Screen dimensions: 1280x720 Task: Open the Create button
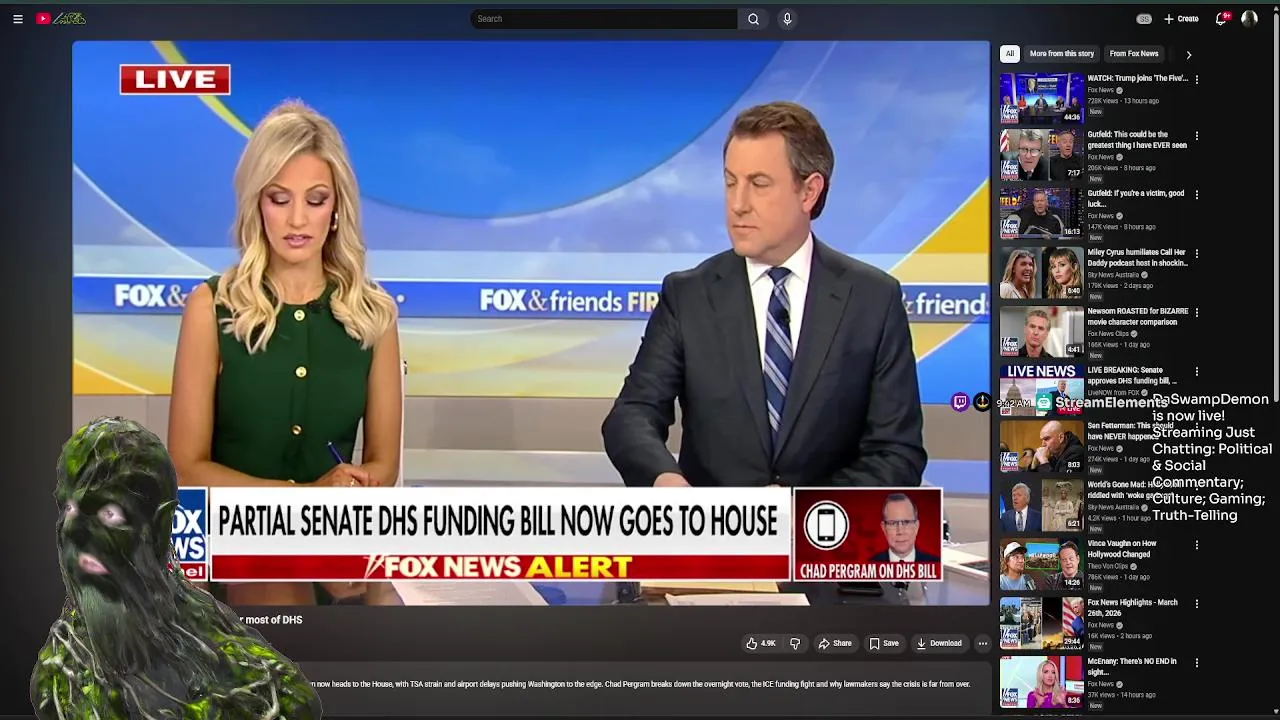(1181, 19)
